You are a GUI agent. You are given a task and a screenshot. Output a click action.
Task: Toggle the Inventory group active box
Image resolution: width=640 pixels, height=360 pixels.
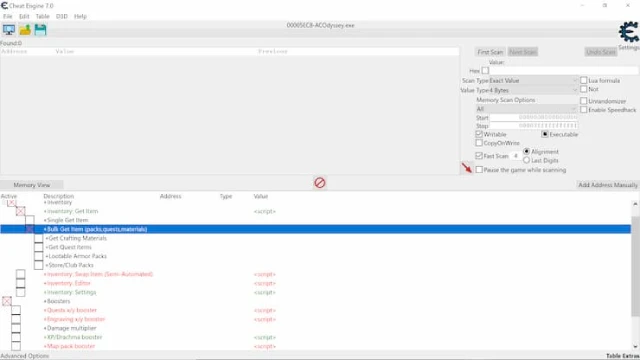click(12, 202)
